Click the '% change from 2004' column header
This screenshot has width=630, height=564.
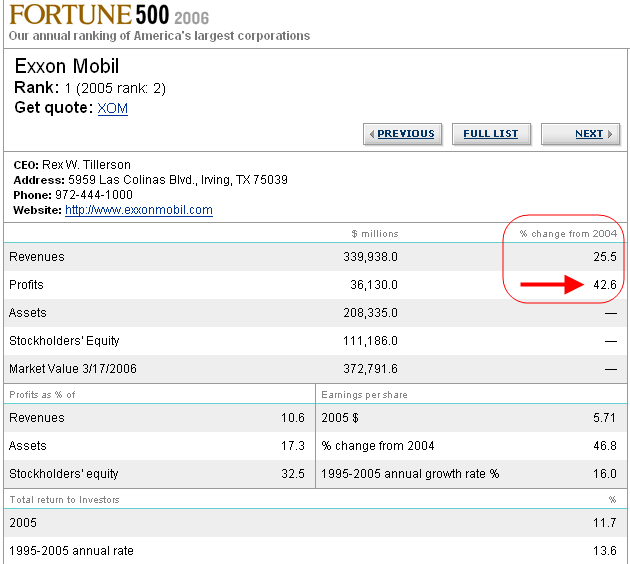[x=569, y=234]
